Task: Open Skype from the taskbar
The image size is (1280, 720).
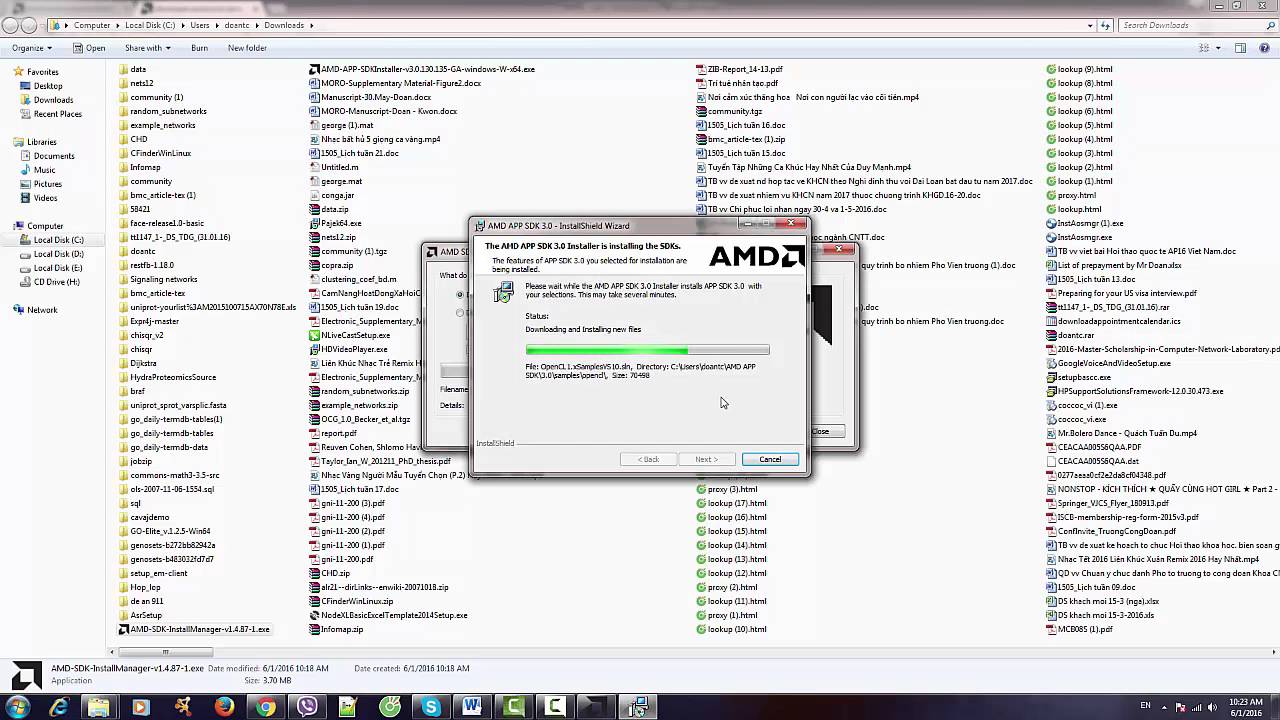Action: (431, 706)
